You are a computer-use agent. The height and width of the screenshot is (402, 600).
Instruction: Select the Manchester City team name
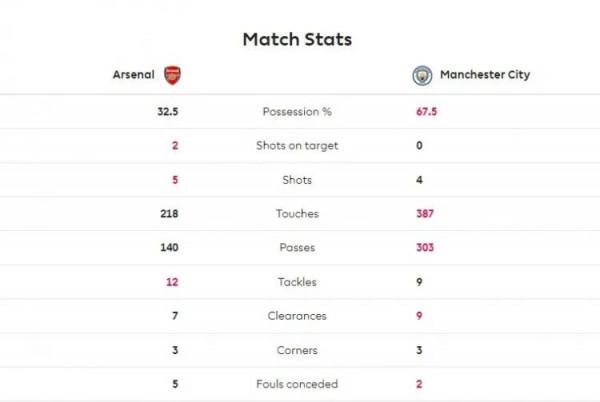tap(484, 75)
